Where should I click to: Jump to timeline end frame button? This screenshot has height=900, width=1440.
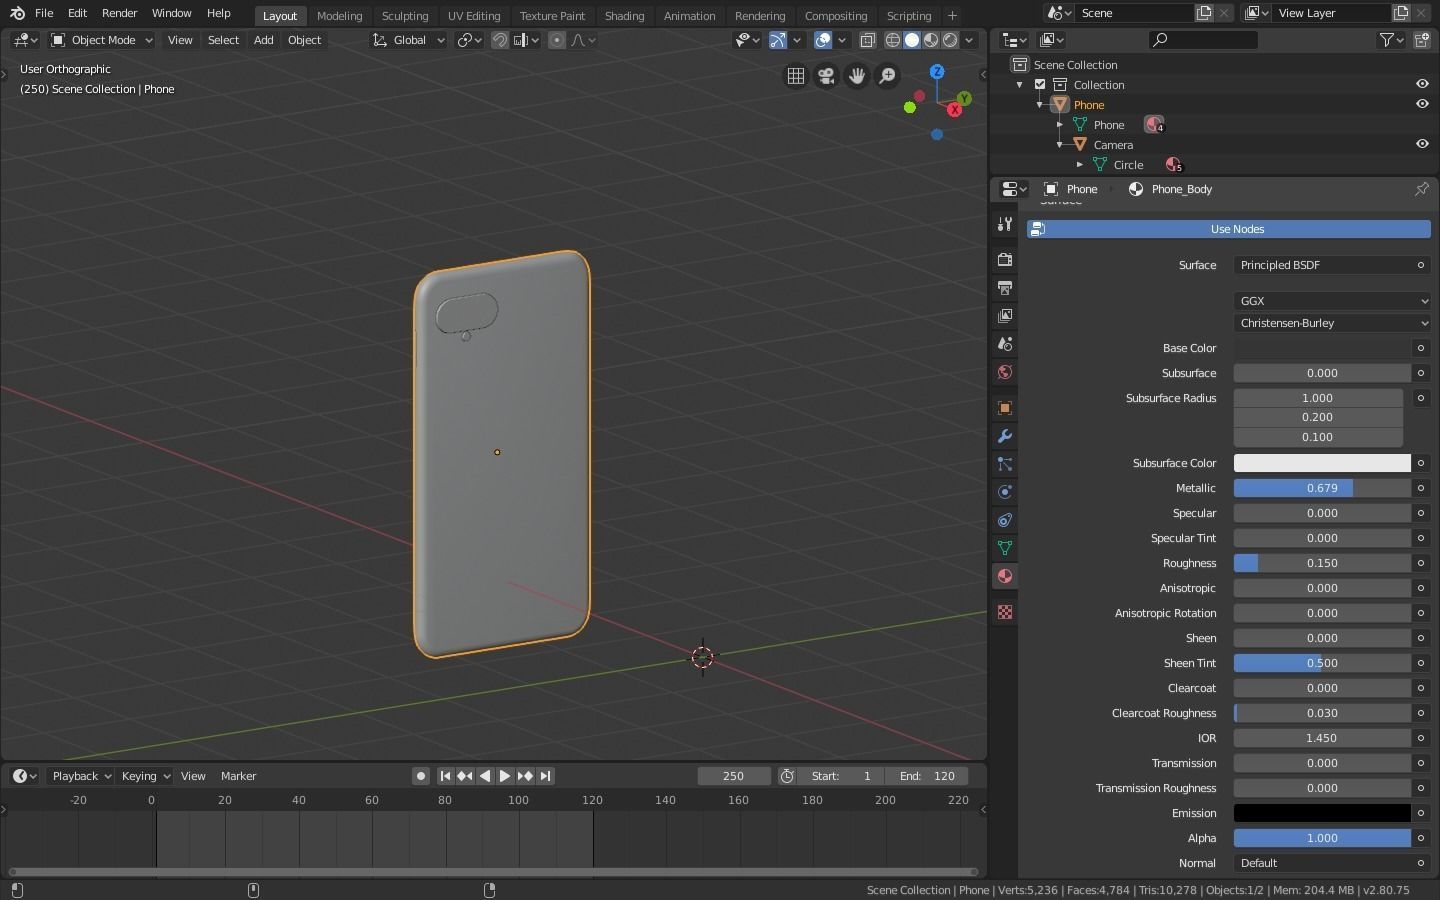(x=545, y=776)
